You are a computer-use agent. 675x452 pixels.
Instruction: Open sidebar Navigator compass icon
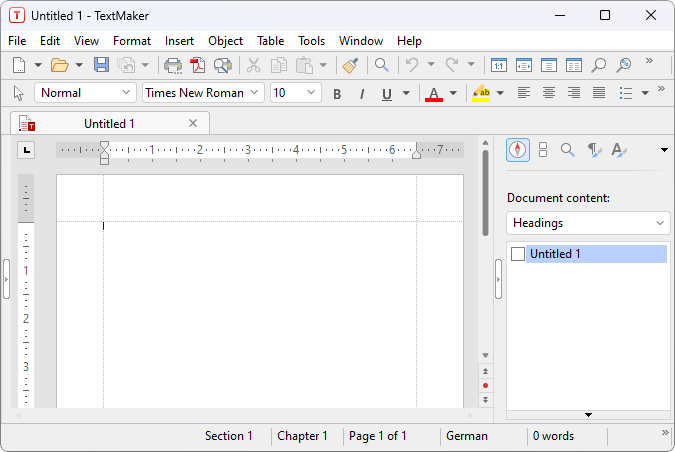[x=517, y=150]
